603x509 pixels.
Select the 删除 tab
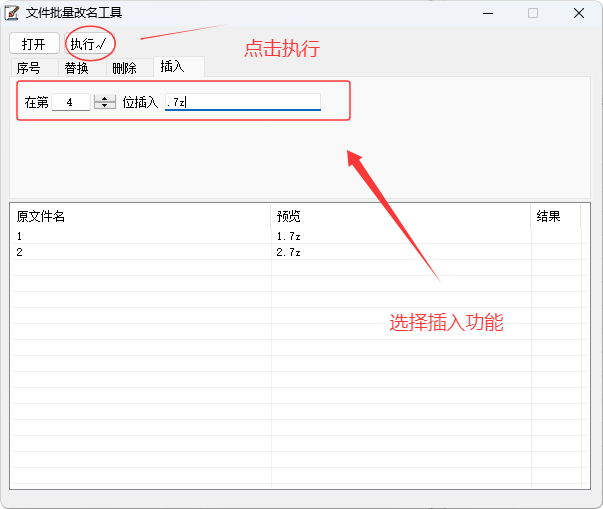pos(130,68)
